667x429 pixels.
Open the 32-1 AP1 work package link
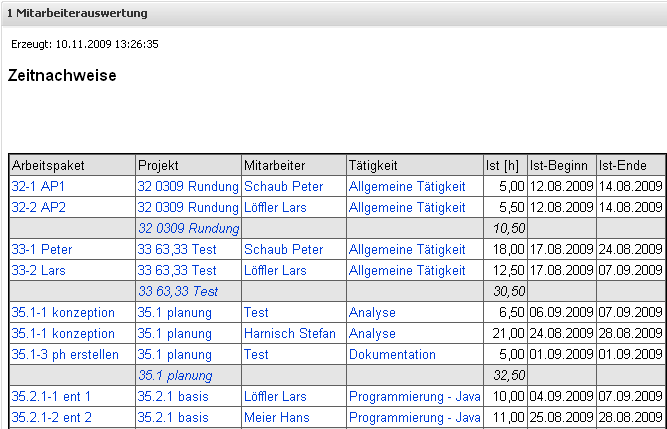point(38,186)
